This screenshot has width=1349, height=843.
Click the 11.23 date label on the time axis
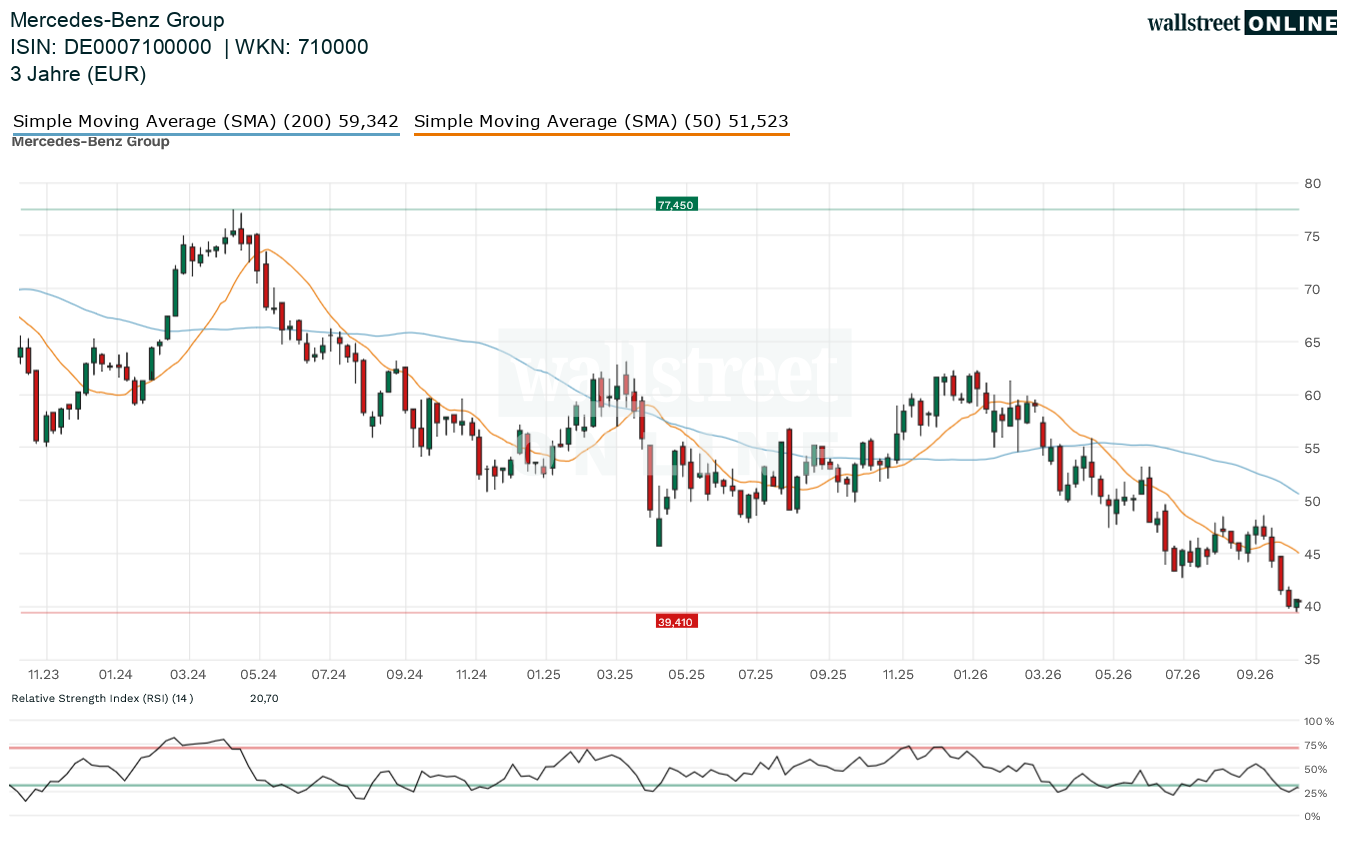coord(44,675)
